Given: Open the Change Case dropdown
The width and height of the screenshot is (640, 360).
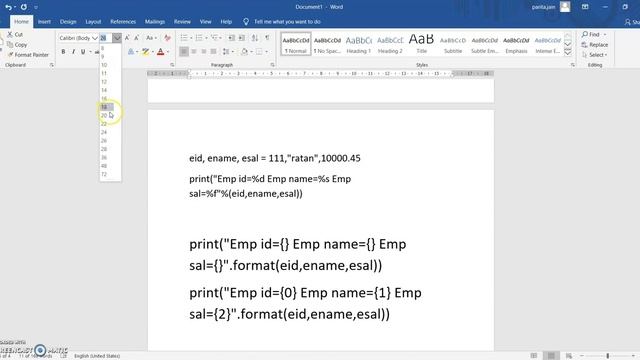Looking at the screenshot, I should point(151,38).
